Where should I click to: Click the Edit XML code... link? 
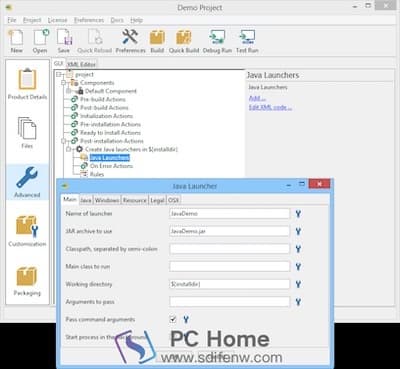[x=270, y=107]
